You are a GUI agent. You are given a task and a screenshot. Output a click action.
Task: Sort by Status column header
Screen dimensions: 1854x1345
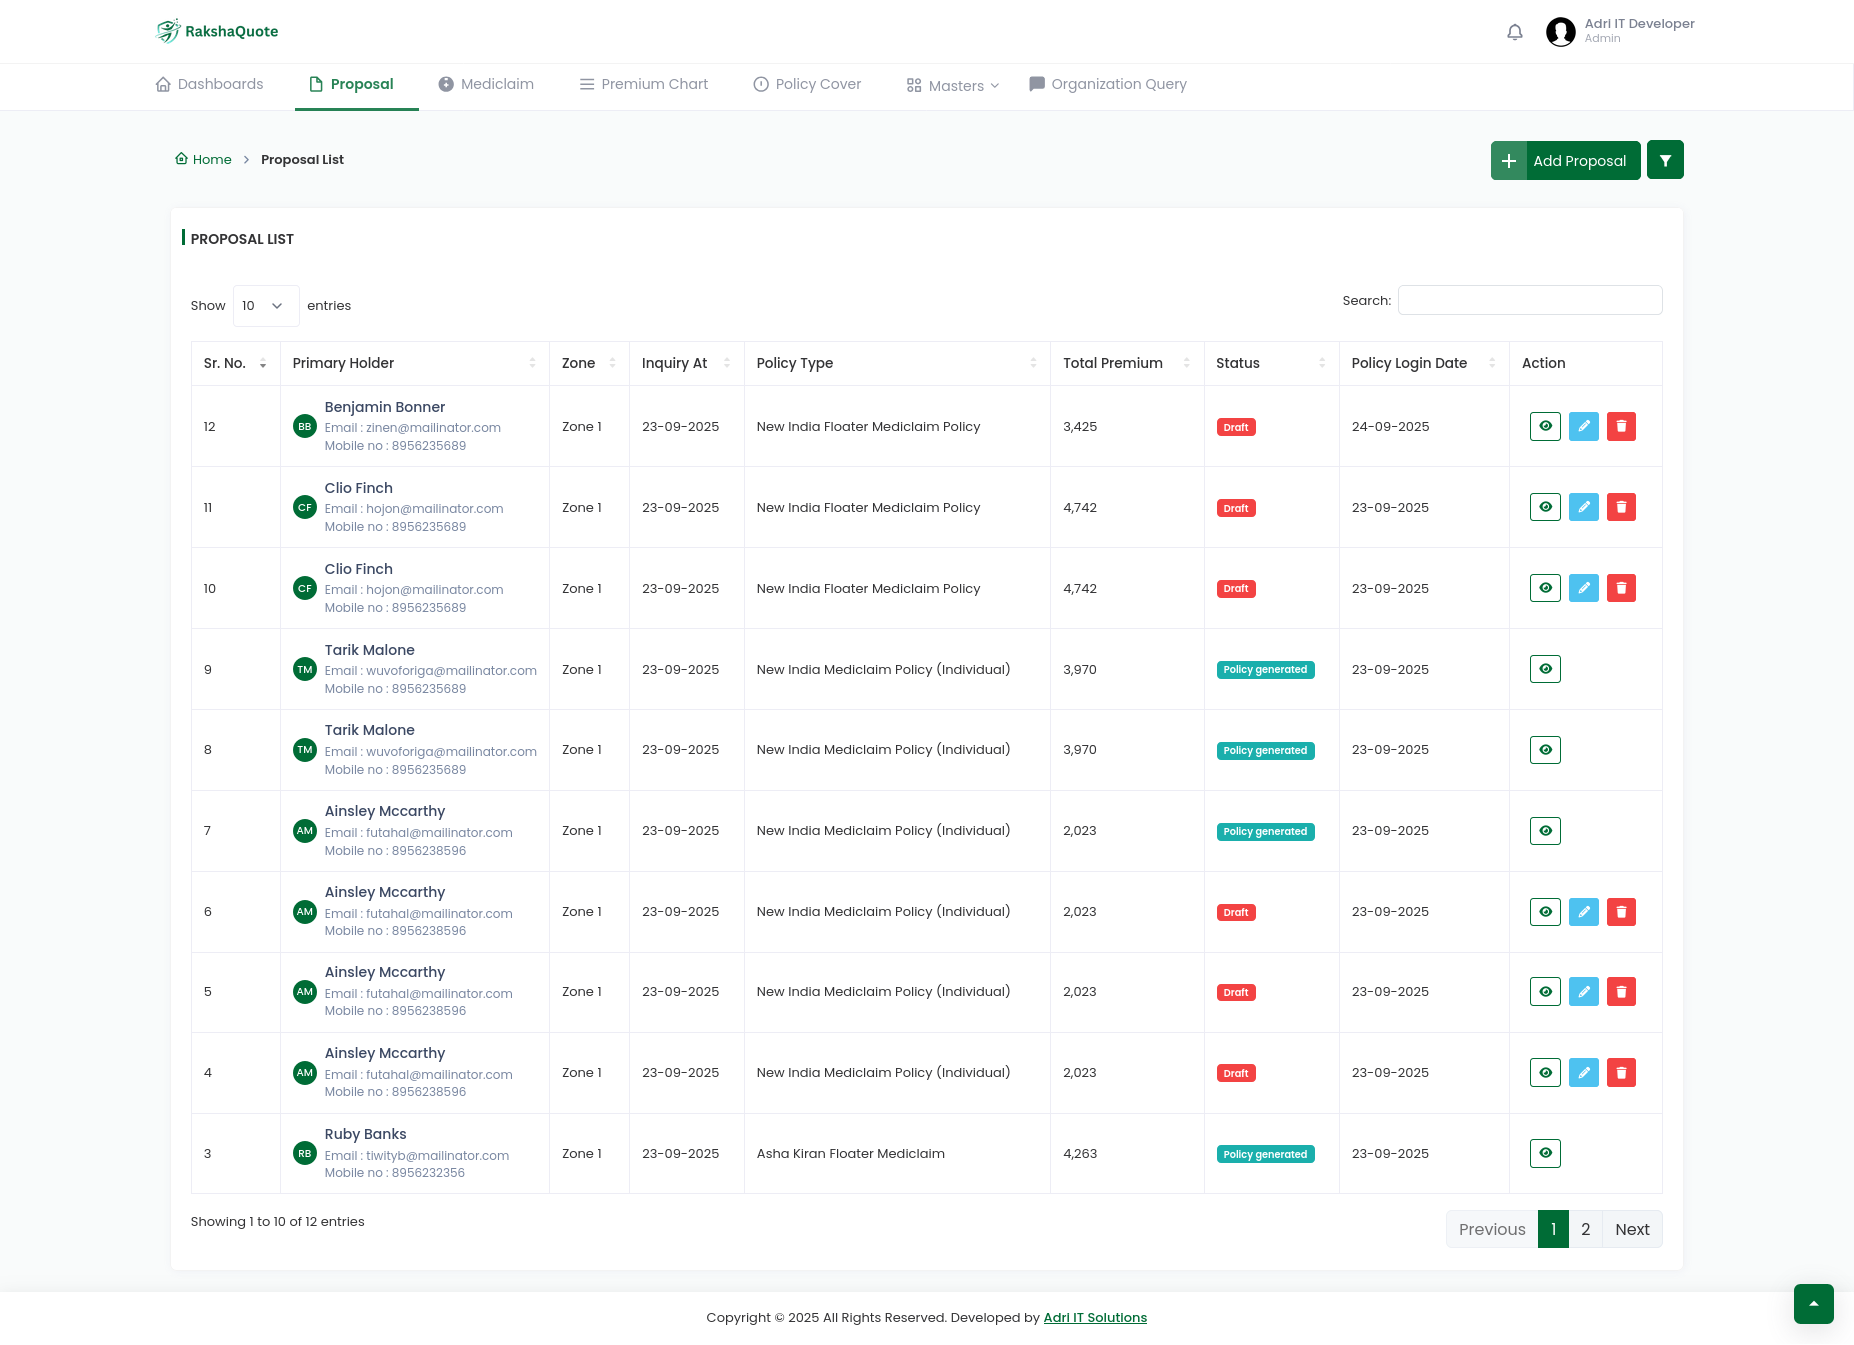(x=1271, y=363)
